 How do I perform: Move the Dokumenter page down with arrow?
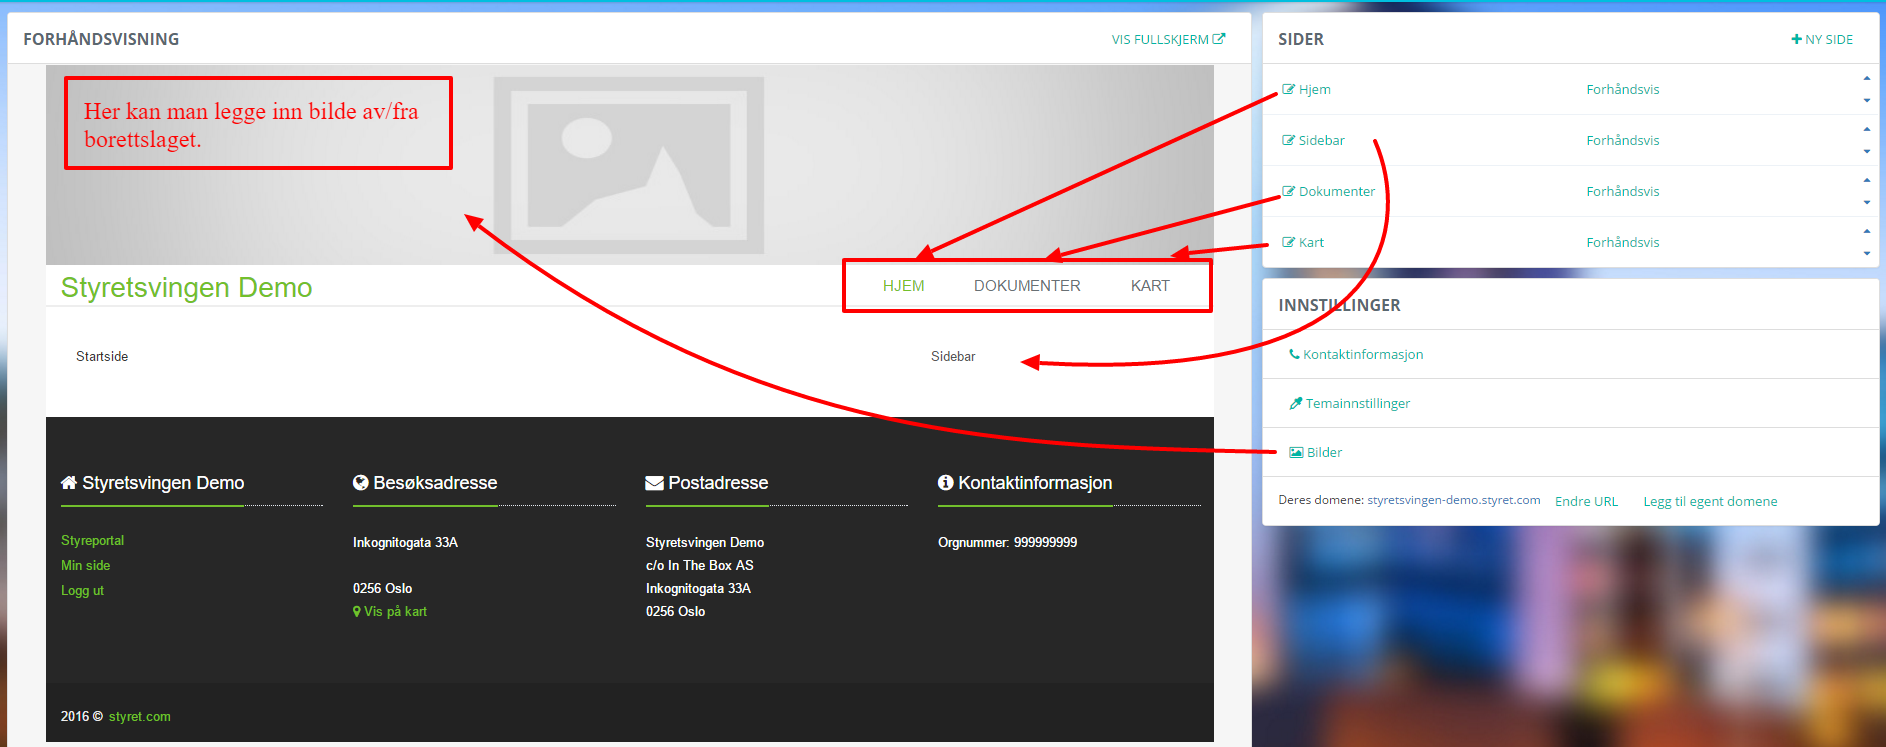tap(1866, 203)
